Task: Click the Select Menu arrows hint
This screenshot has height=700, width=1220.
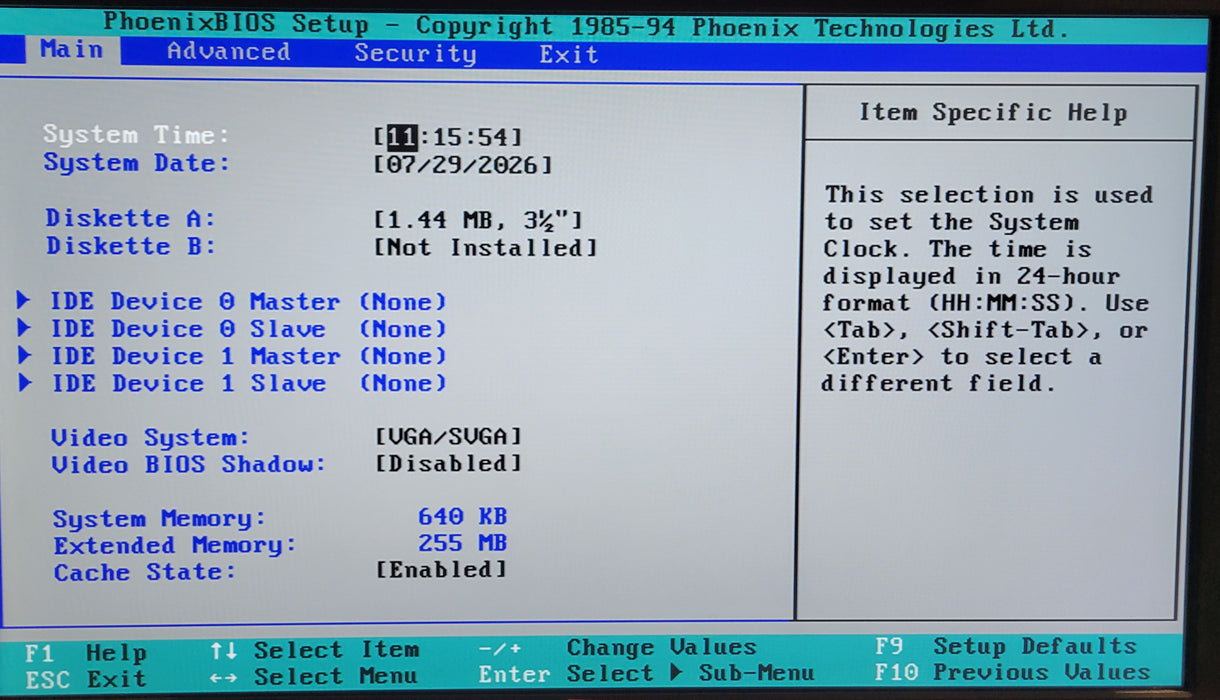Action: [314, 677]
